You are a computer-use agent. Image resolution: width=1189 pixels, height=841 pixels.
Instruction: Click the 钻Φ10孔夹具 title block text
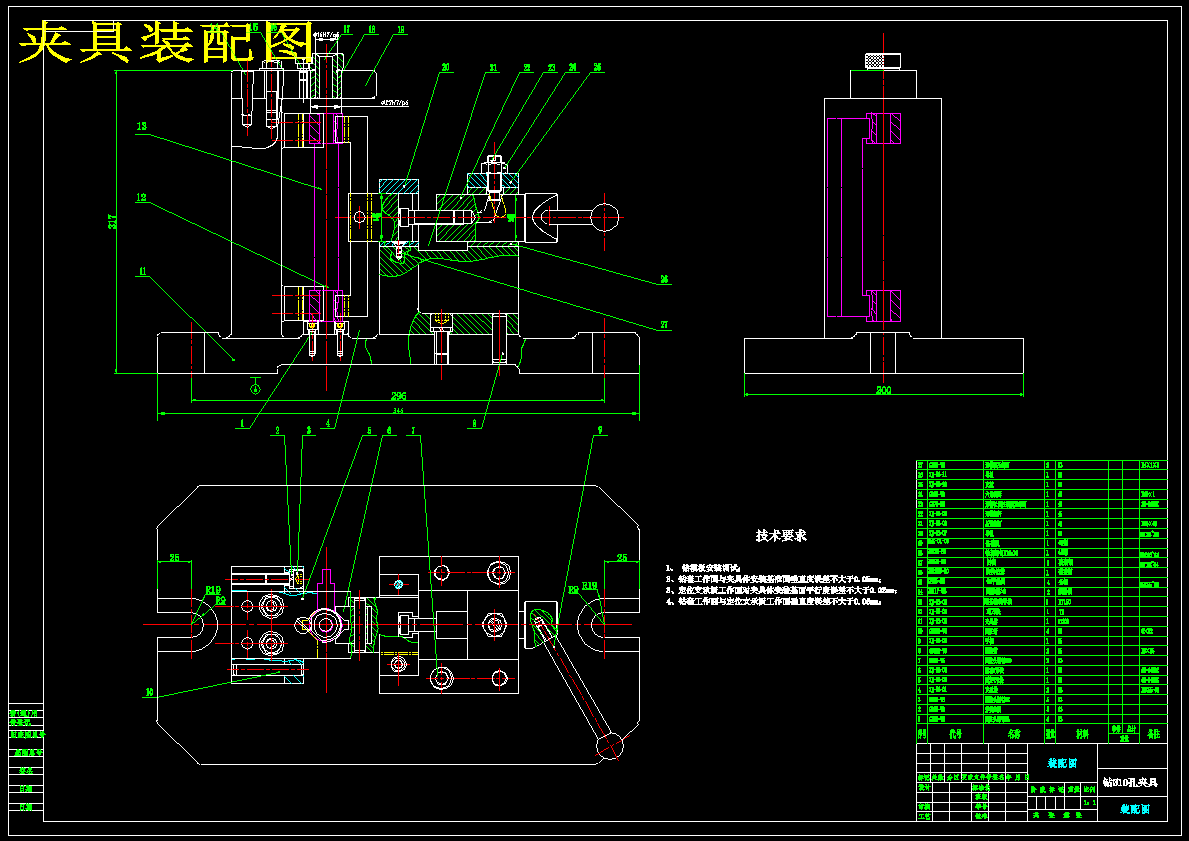click(x=1130, y=782)
